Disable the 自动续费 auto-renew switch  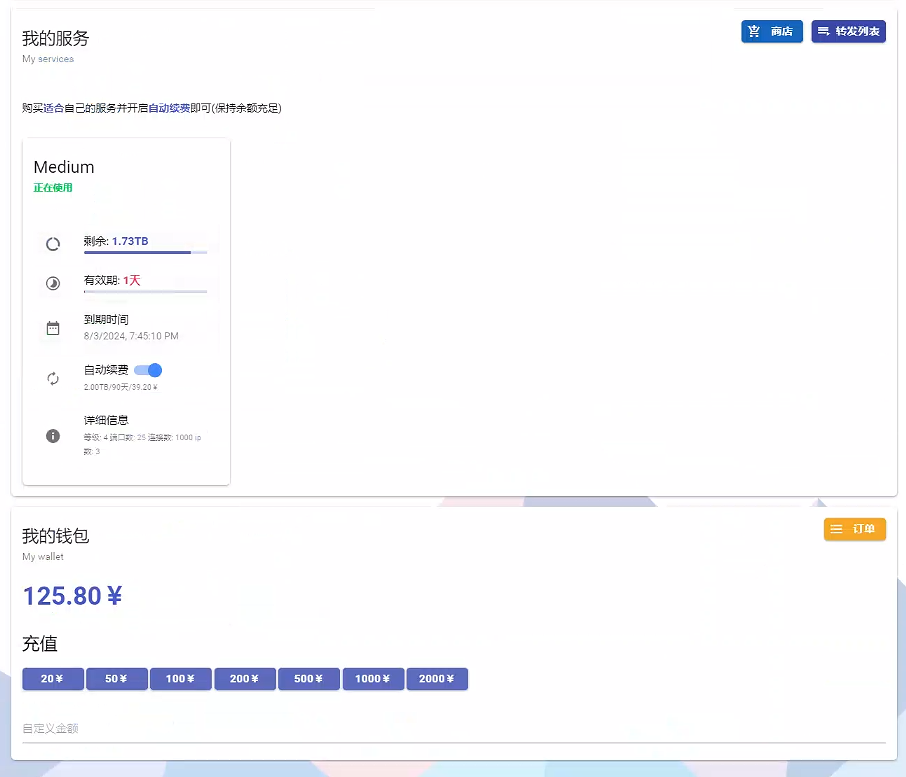click(x=148, y=370)
